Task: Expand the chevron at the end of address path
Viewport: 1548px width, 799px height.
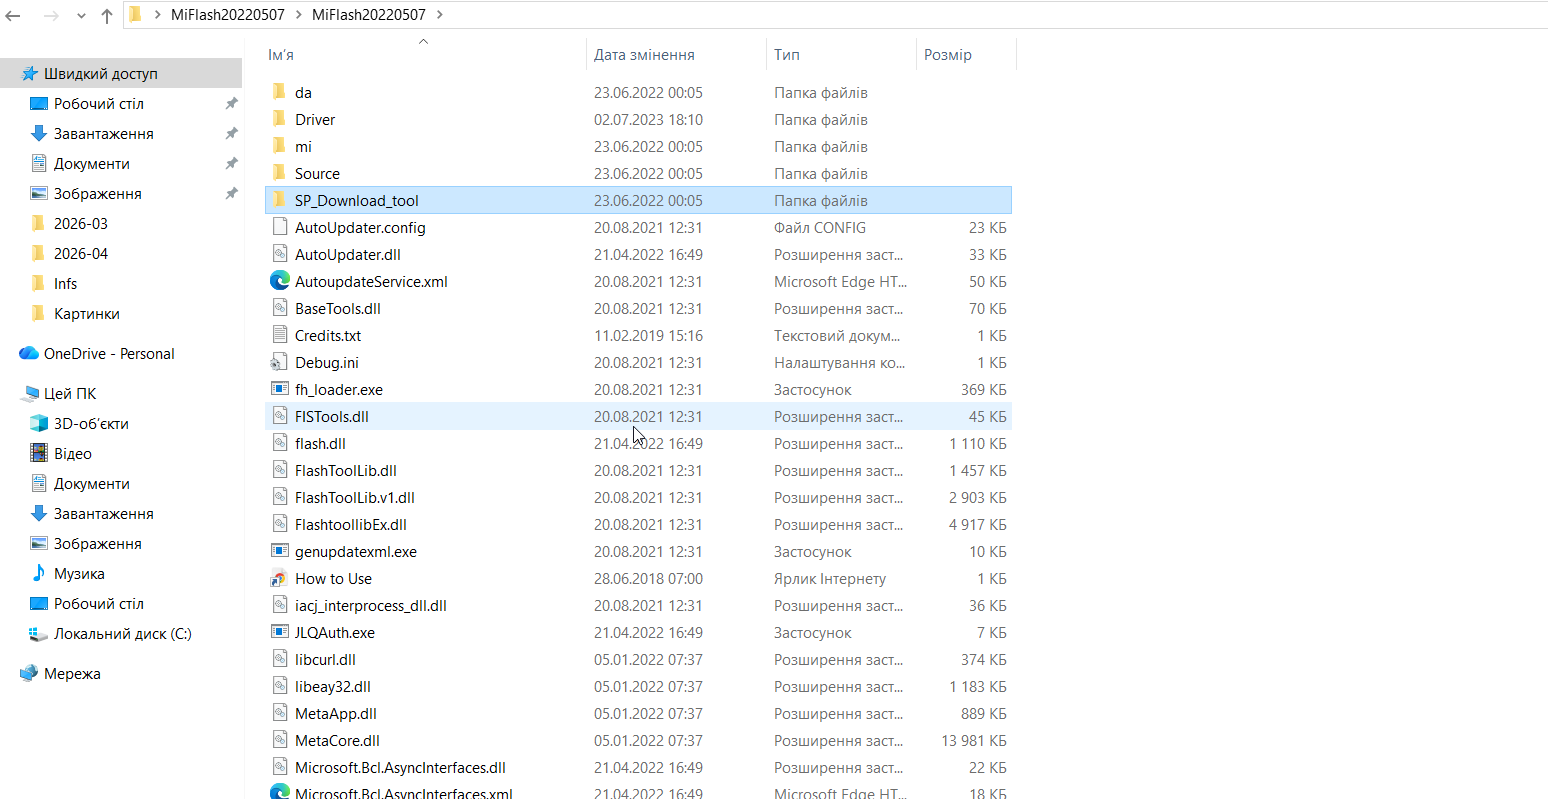Action: pyautogui.click(x=440, y=15)
